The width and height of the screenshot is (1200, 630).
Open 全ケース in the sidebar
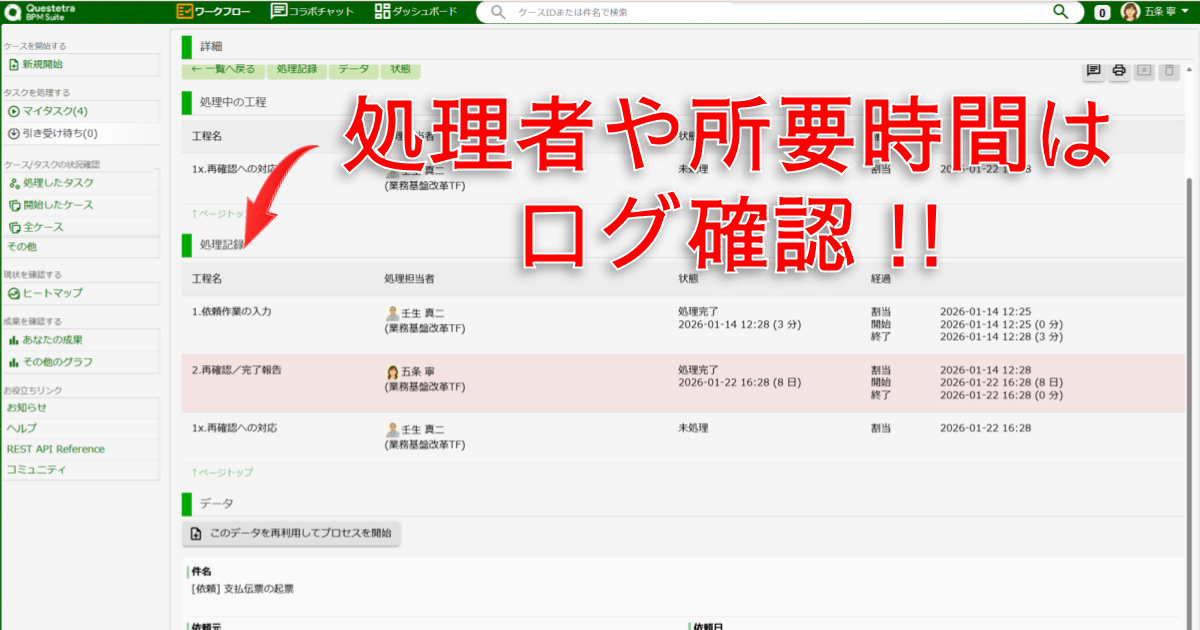pos(80,227)
